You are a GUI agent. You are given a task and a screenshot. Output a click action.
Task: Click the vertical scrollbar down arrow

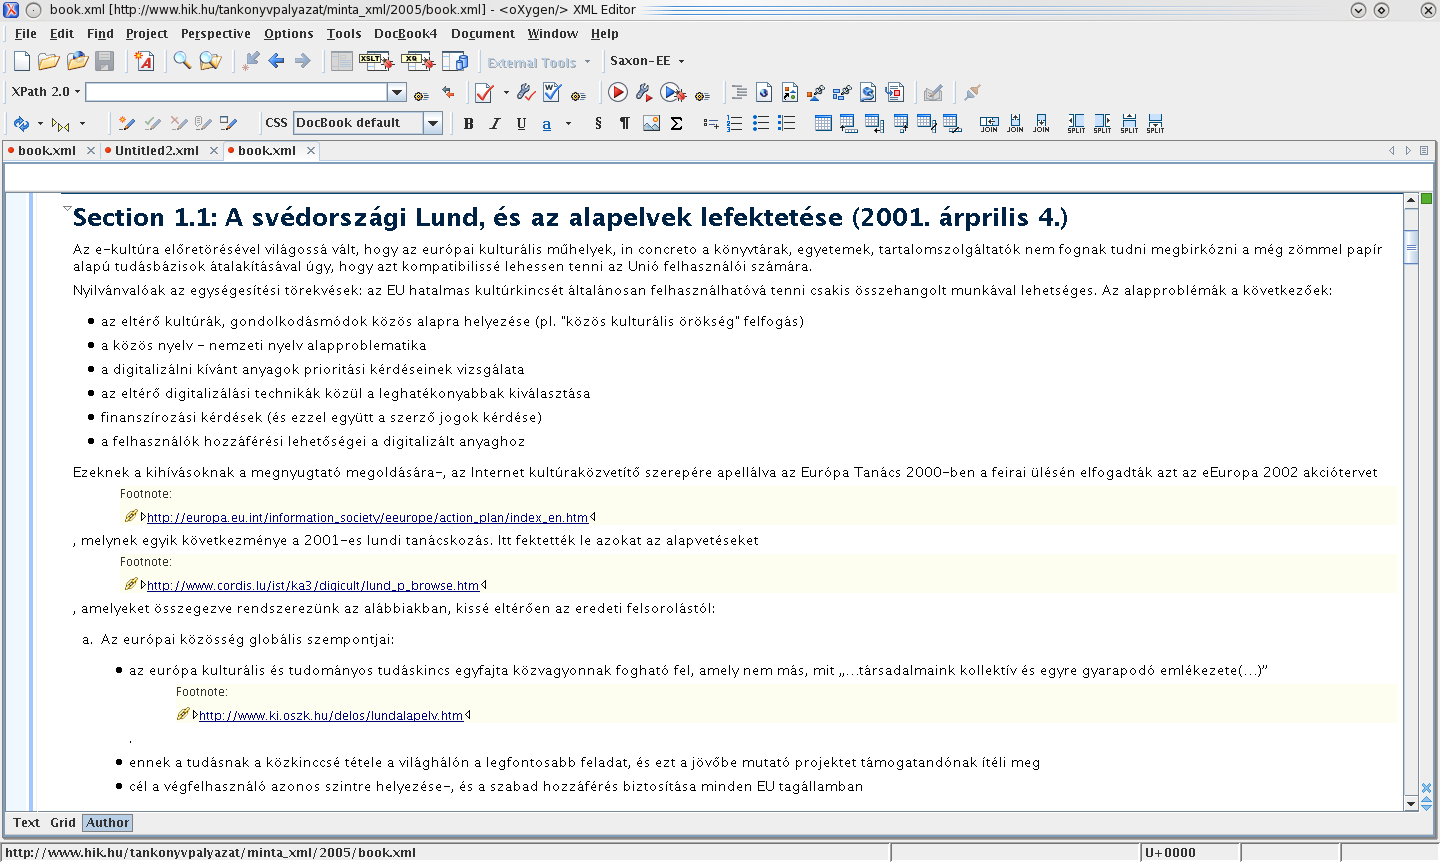point(1411,803)
